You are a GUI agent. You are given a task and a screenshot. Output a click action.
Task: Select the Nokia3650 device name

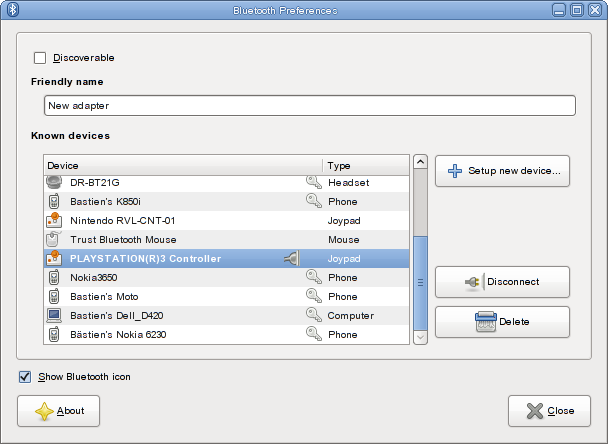click(93, 278)
